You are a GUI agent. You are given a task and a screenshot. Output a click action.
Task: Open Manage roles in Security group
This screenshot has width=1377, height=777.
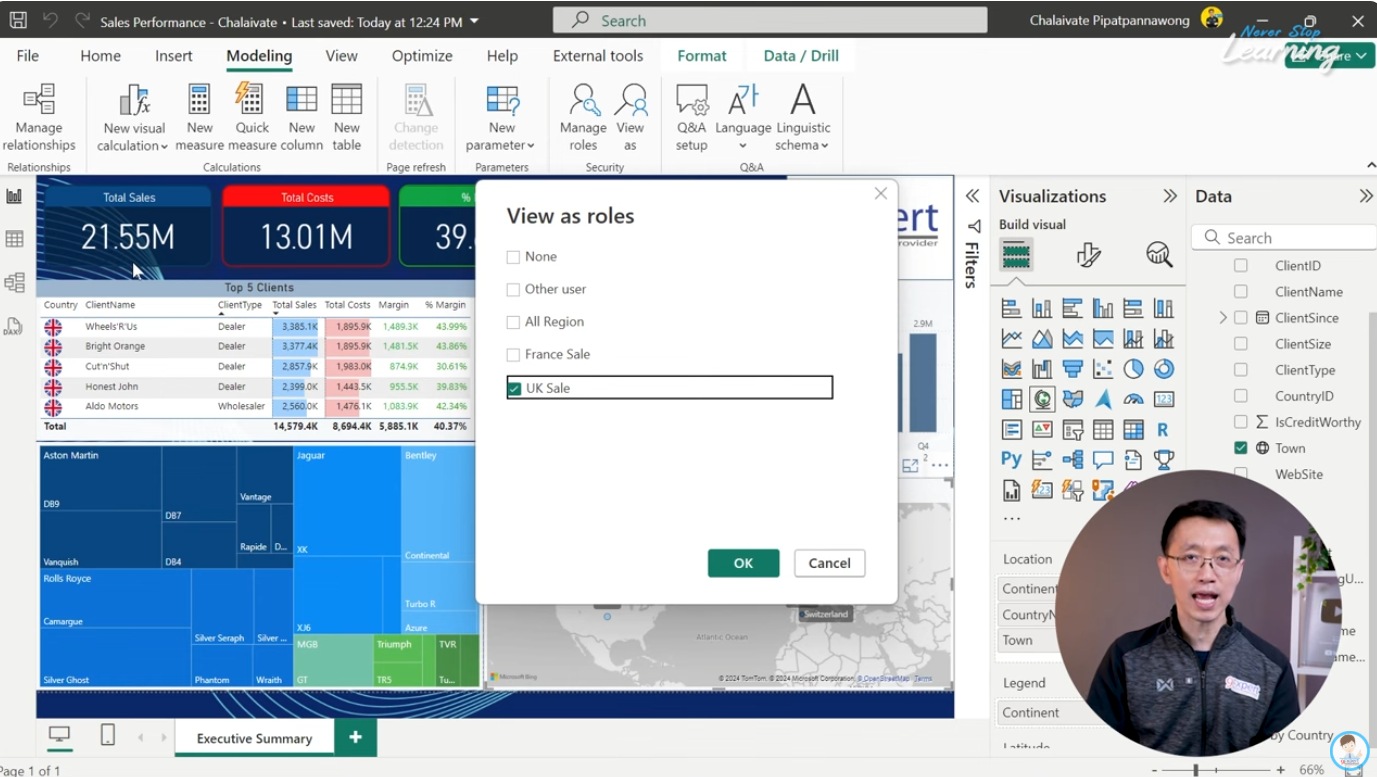[583, 101]
